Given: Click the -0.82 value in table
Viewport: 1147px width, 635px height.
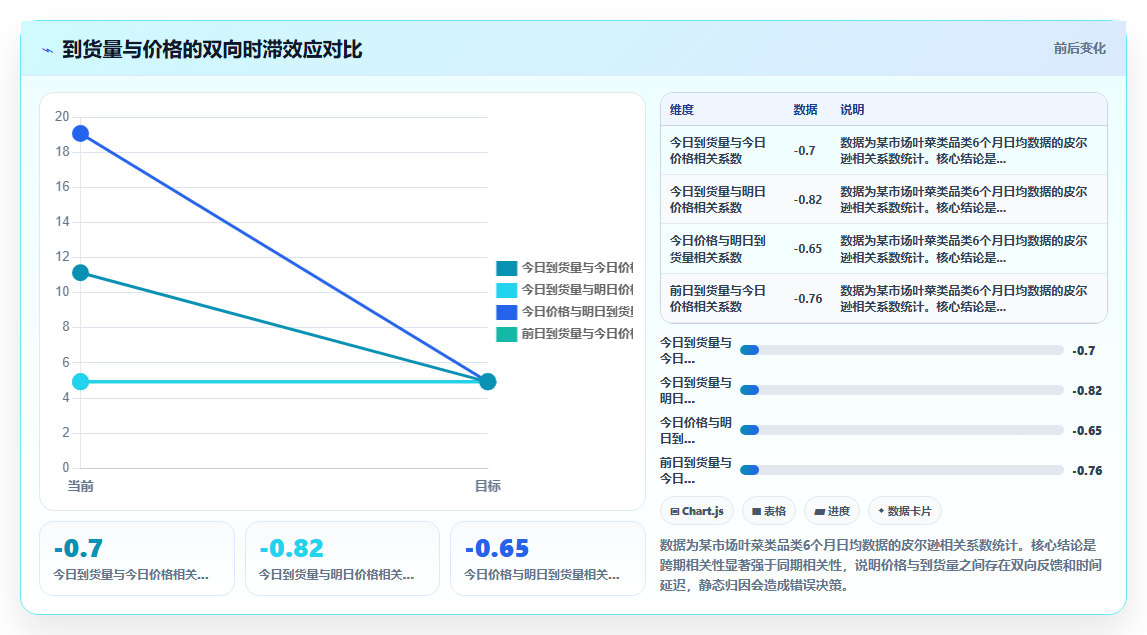Looking at the screenshot, I should click(808, 200).
